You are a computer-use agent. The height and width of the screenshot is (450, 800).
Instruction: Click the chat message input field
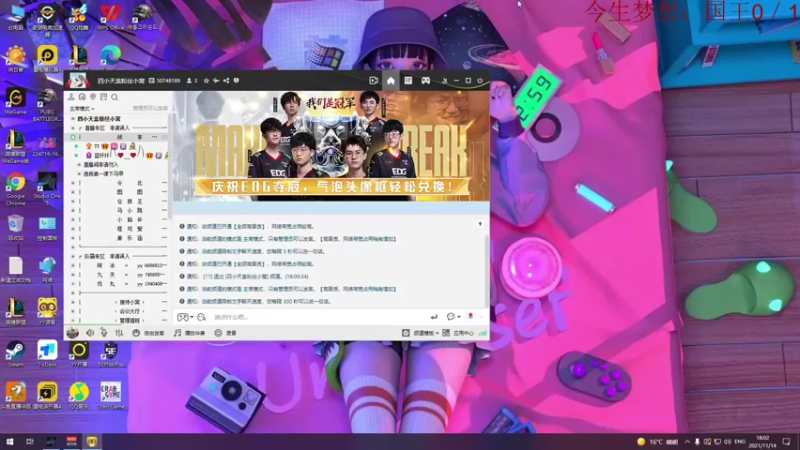coord(319,317)
